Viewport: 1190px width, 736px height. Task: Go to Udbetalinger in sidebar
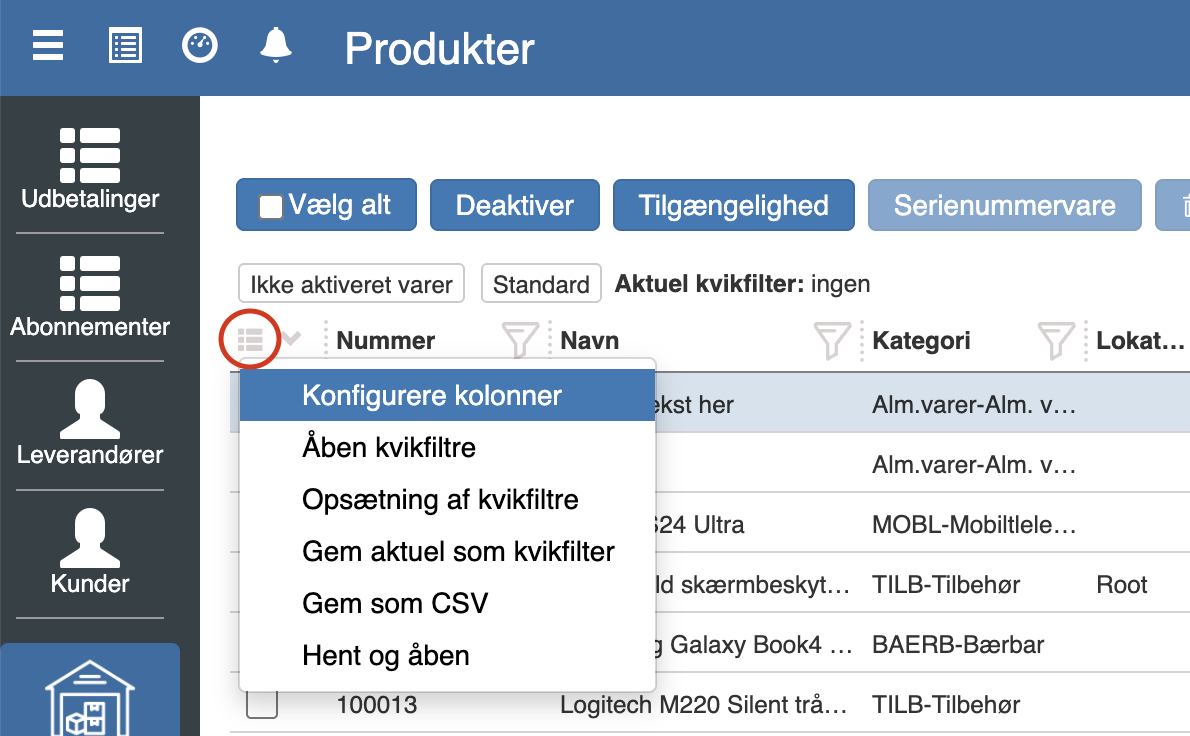coord(90,170)
